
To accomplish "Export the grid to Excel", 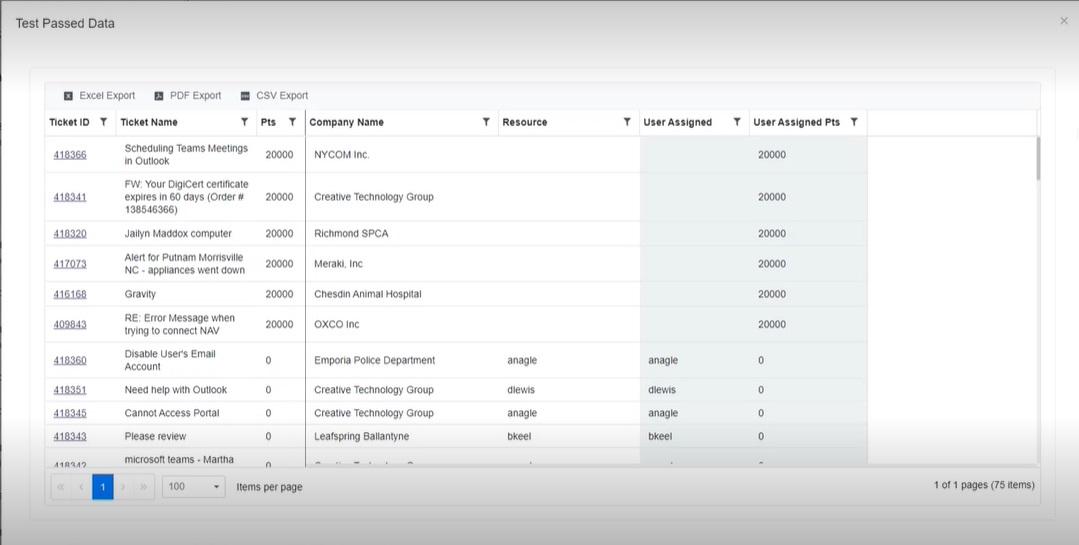I will coord(99,96).
